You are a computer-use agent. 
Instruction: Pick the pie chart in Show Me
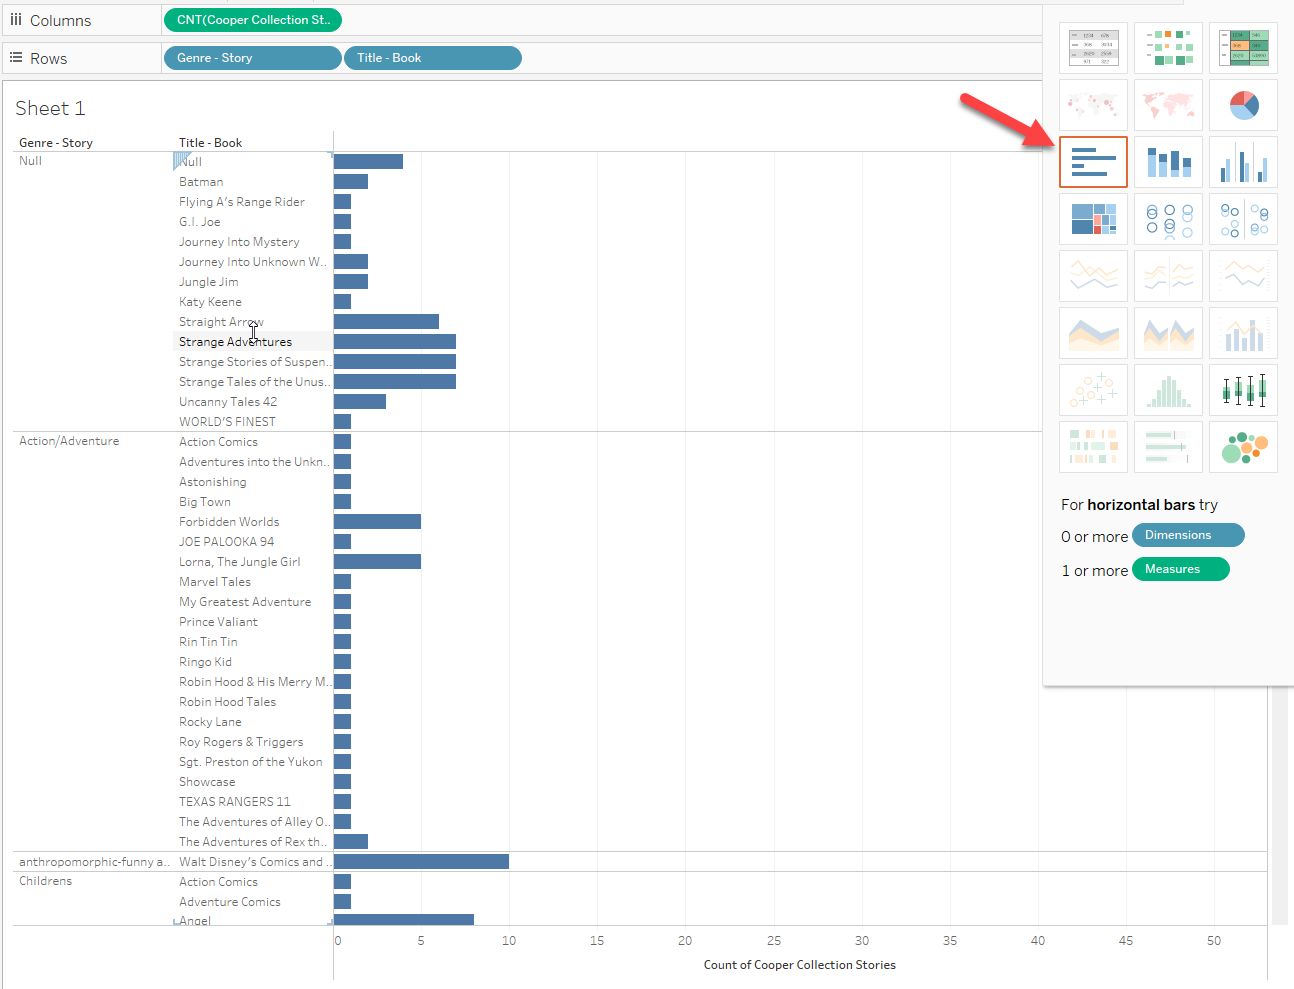point(1243,105)
